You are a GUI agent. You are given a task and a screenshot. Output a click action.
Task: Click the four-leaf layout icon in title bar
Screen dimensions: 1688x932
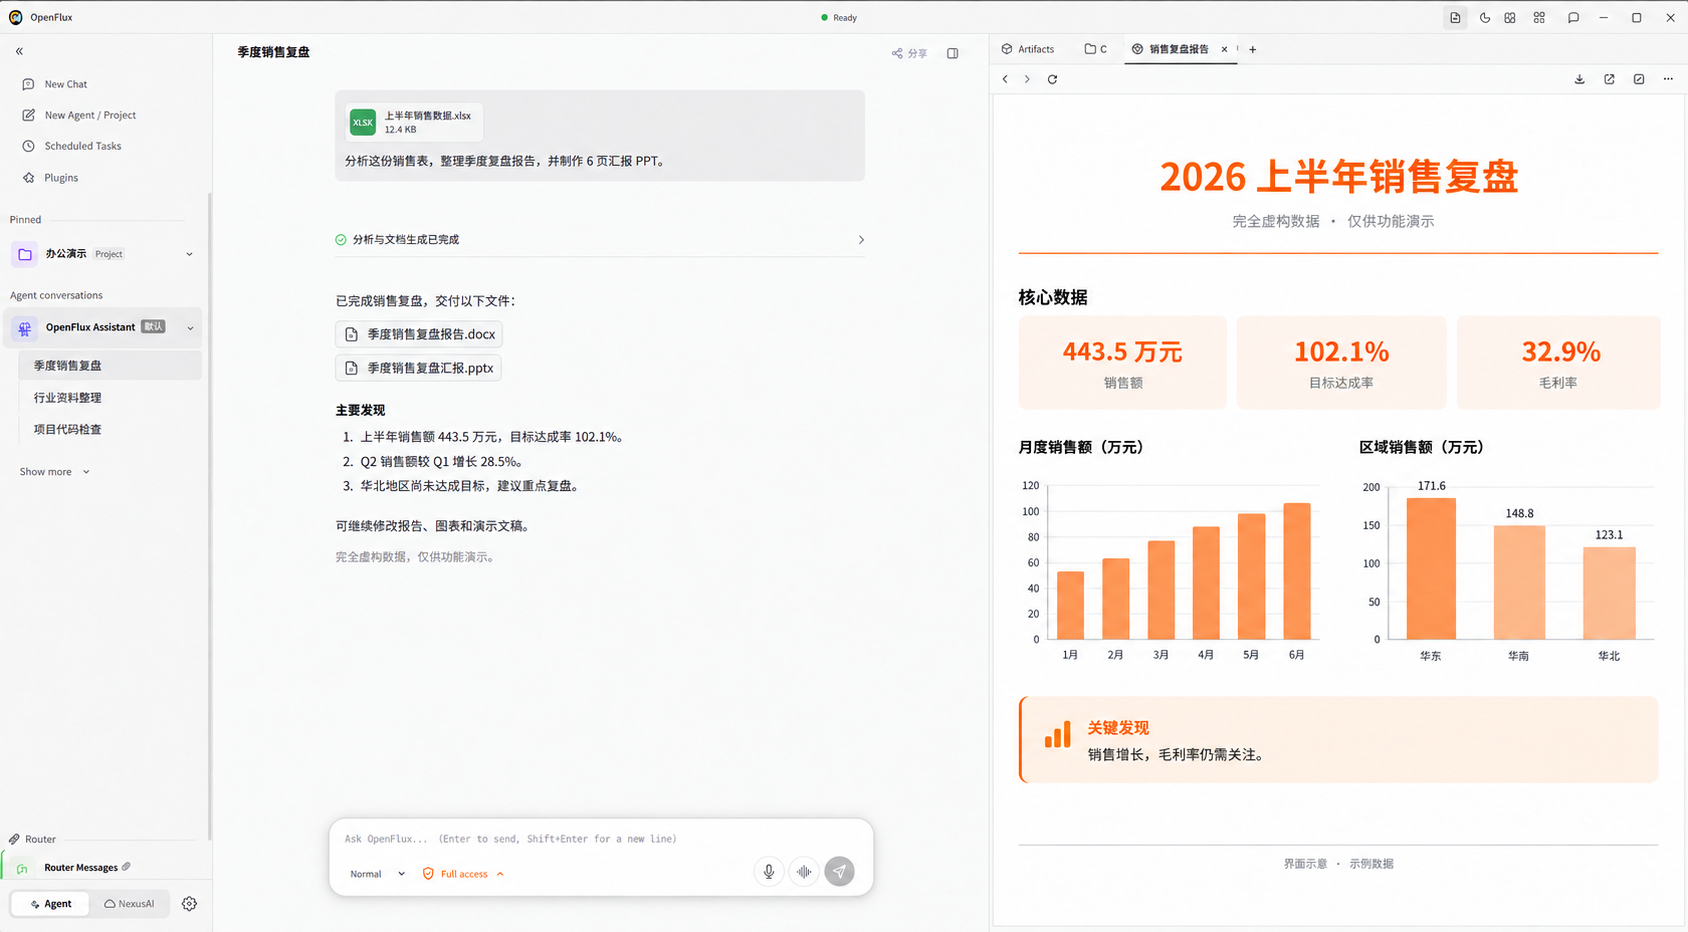point(1510,18)
